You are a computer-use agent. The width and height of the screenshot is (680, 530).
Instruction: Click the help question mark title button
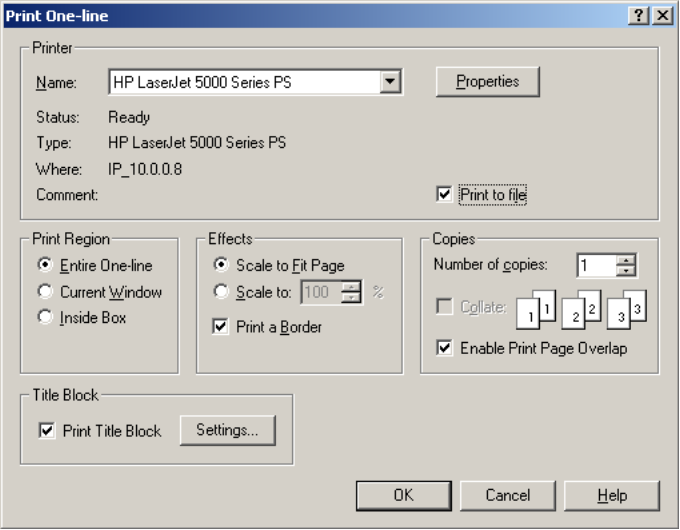638,16
